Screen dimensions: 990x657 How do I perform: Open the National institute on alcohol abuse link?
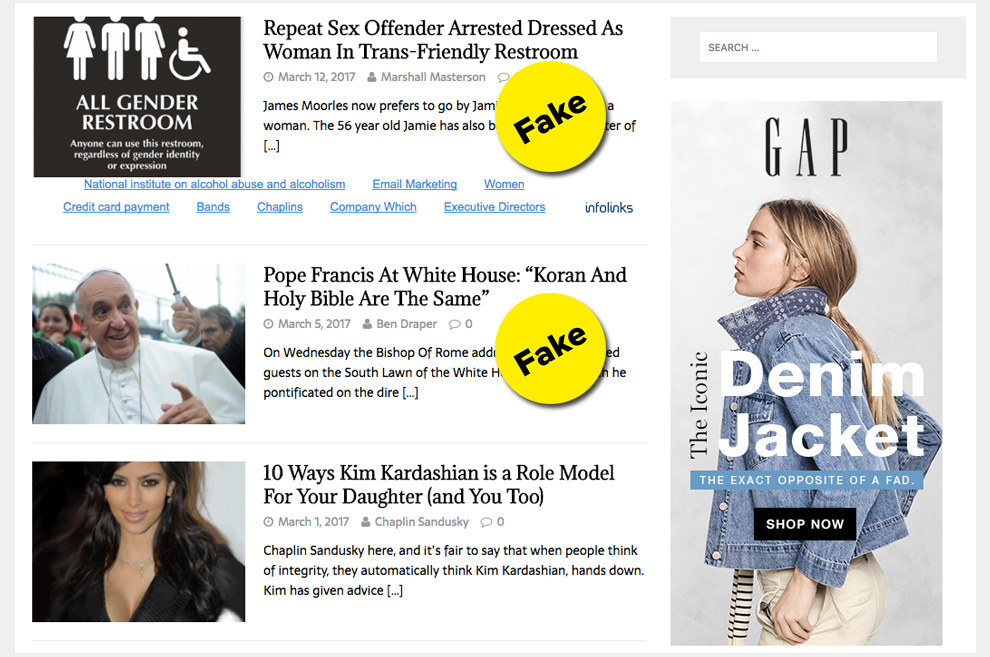pyautogui.click(x=215, y=184)
